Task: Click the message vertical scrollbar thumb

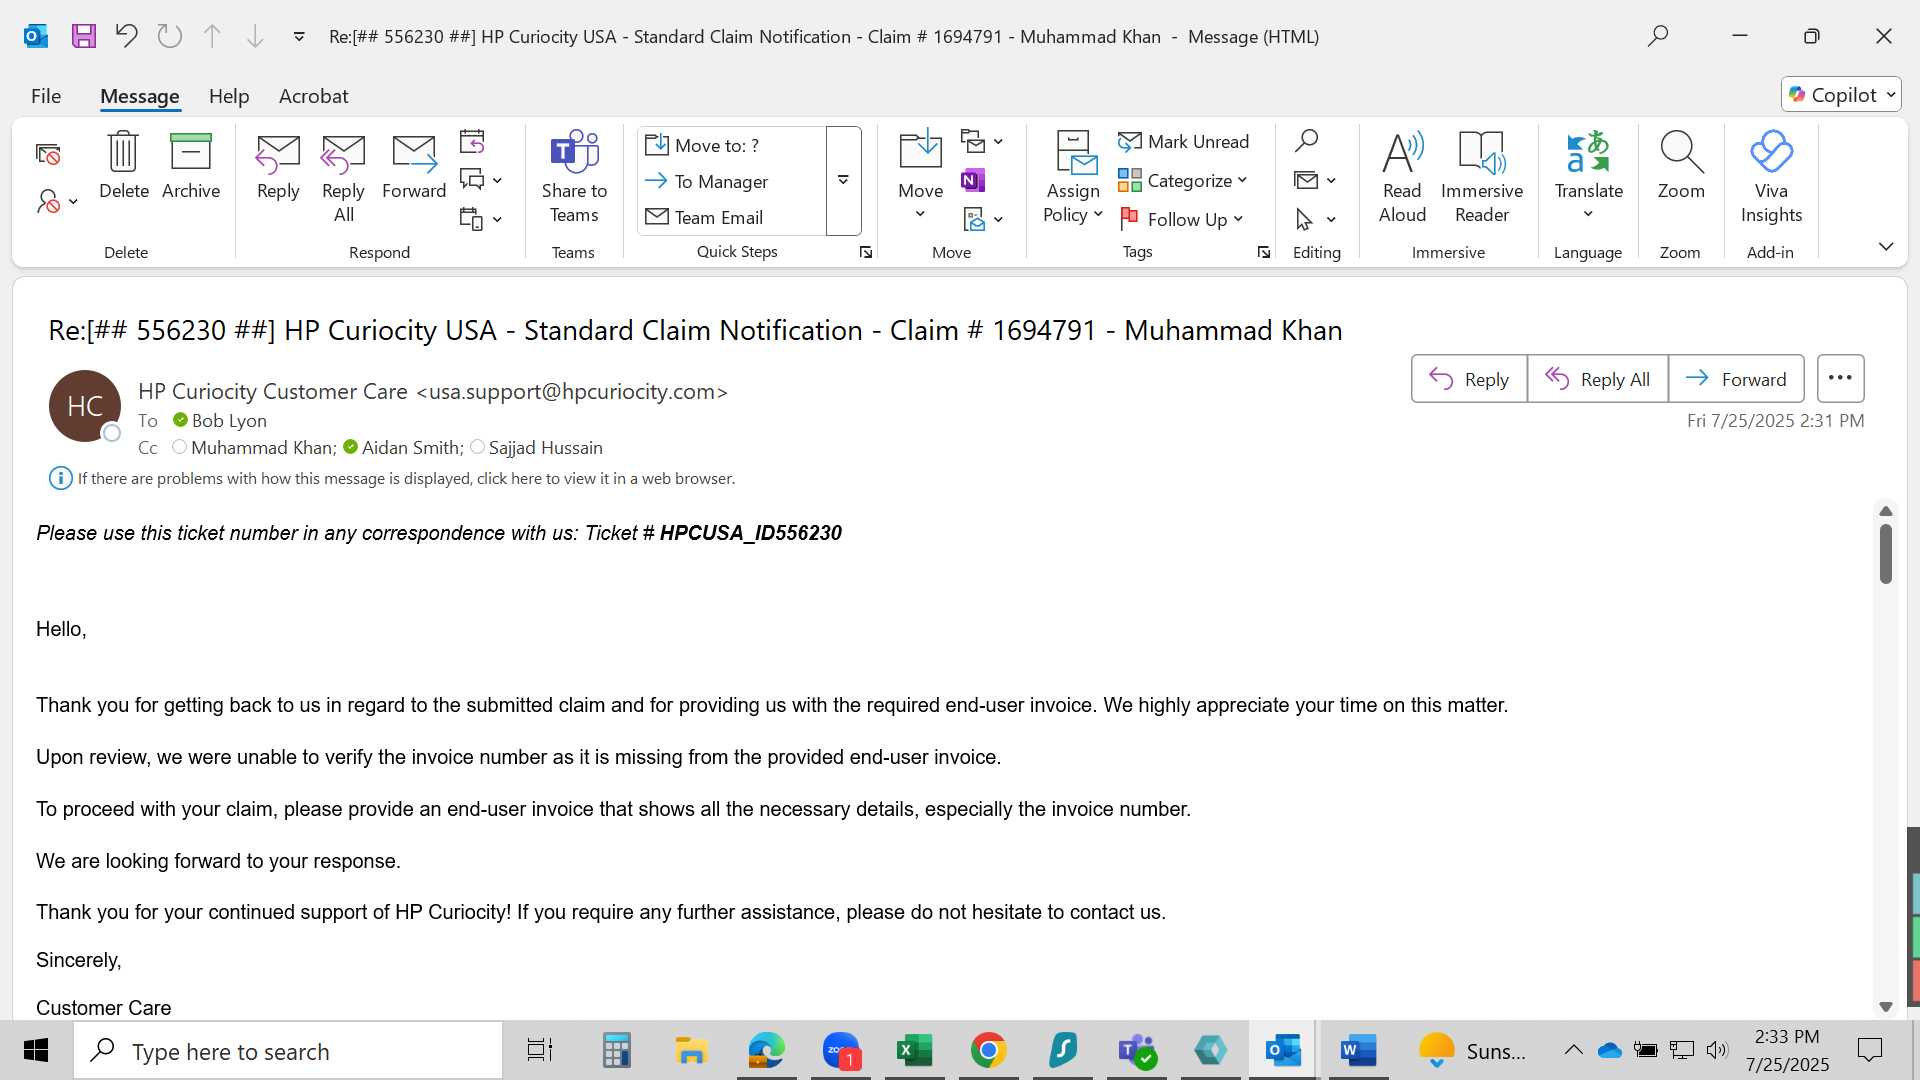Action: coord(1885,554)
